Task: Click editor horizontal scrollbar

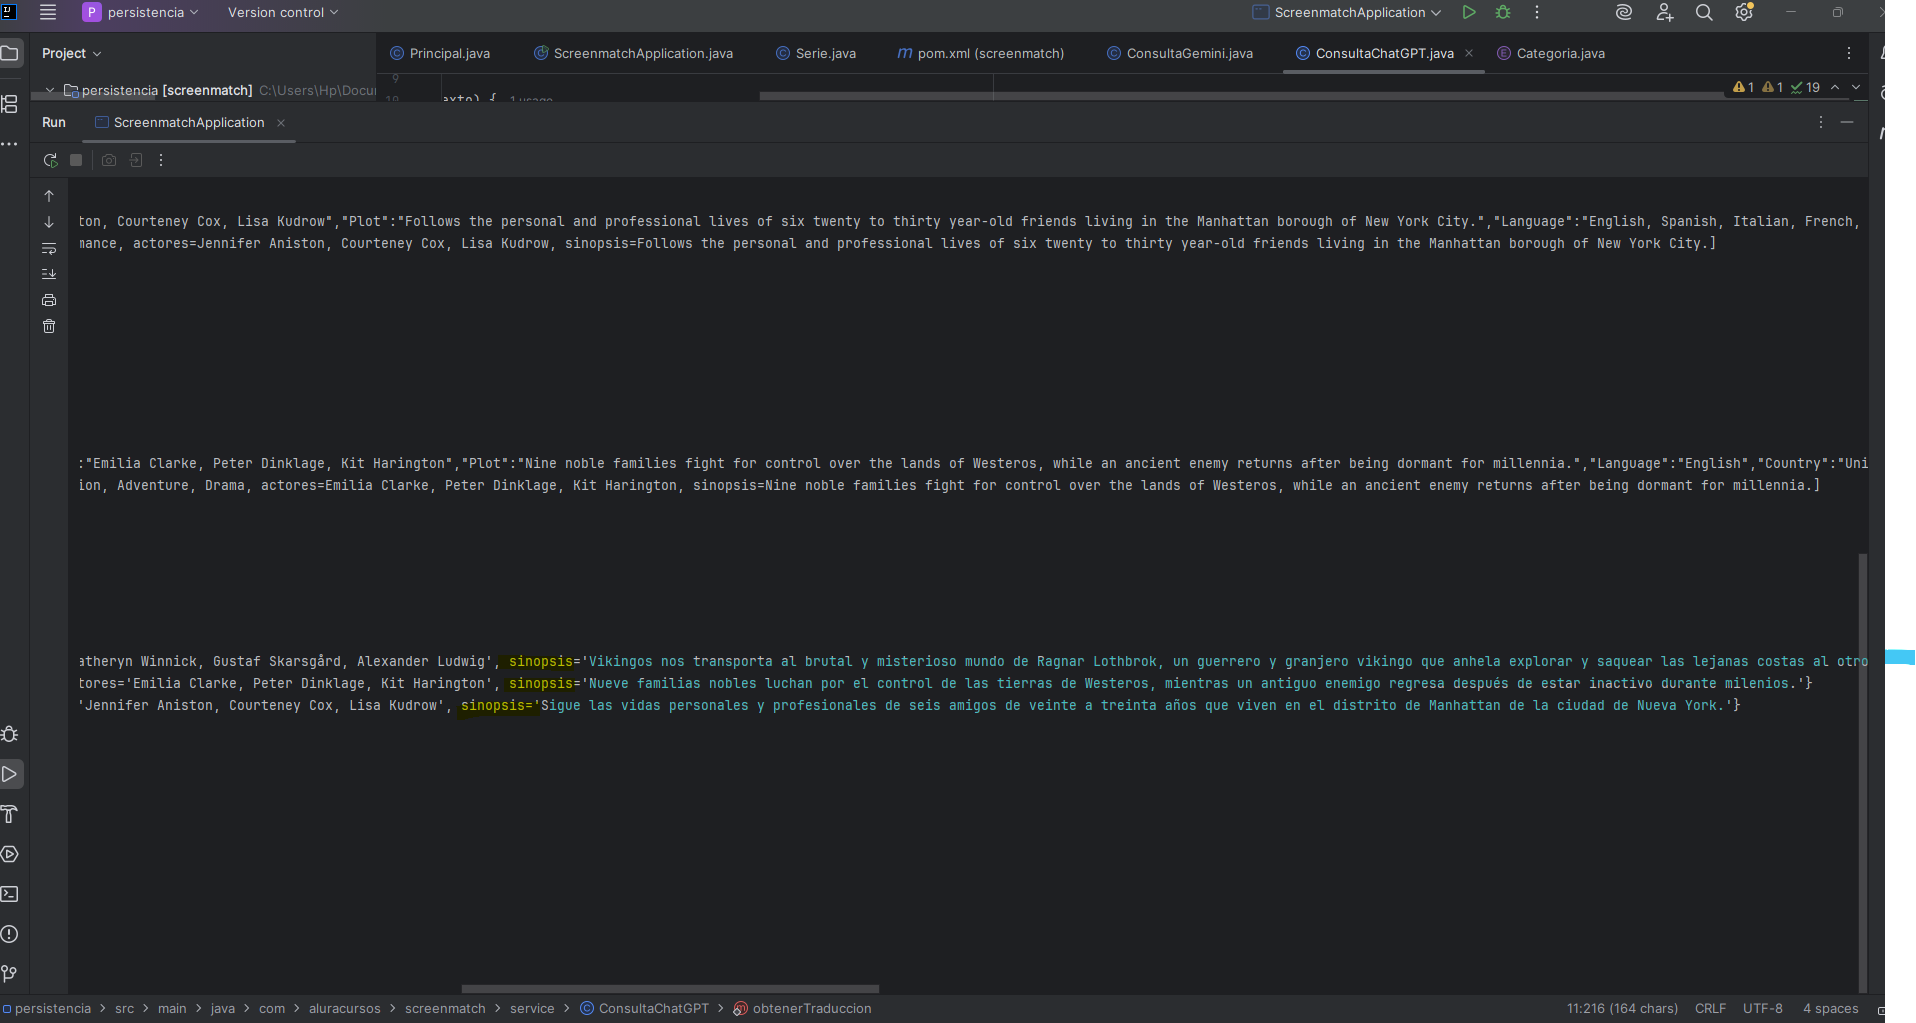Action: 1242,96
